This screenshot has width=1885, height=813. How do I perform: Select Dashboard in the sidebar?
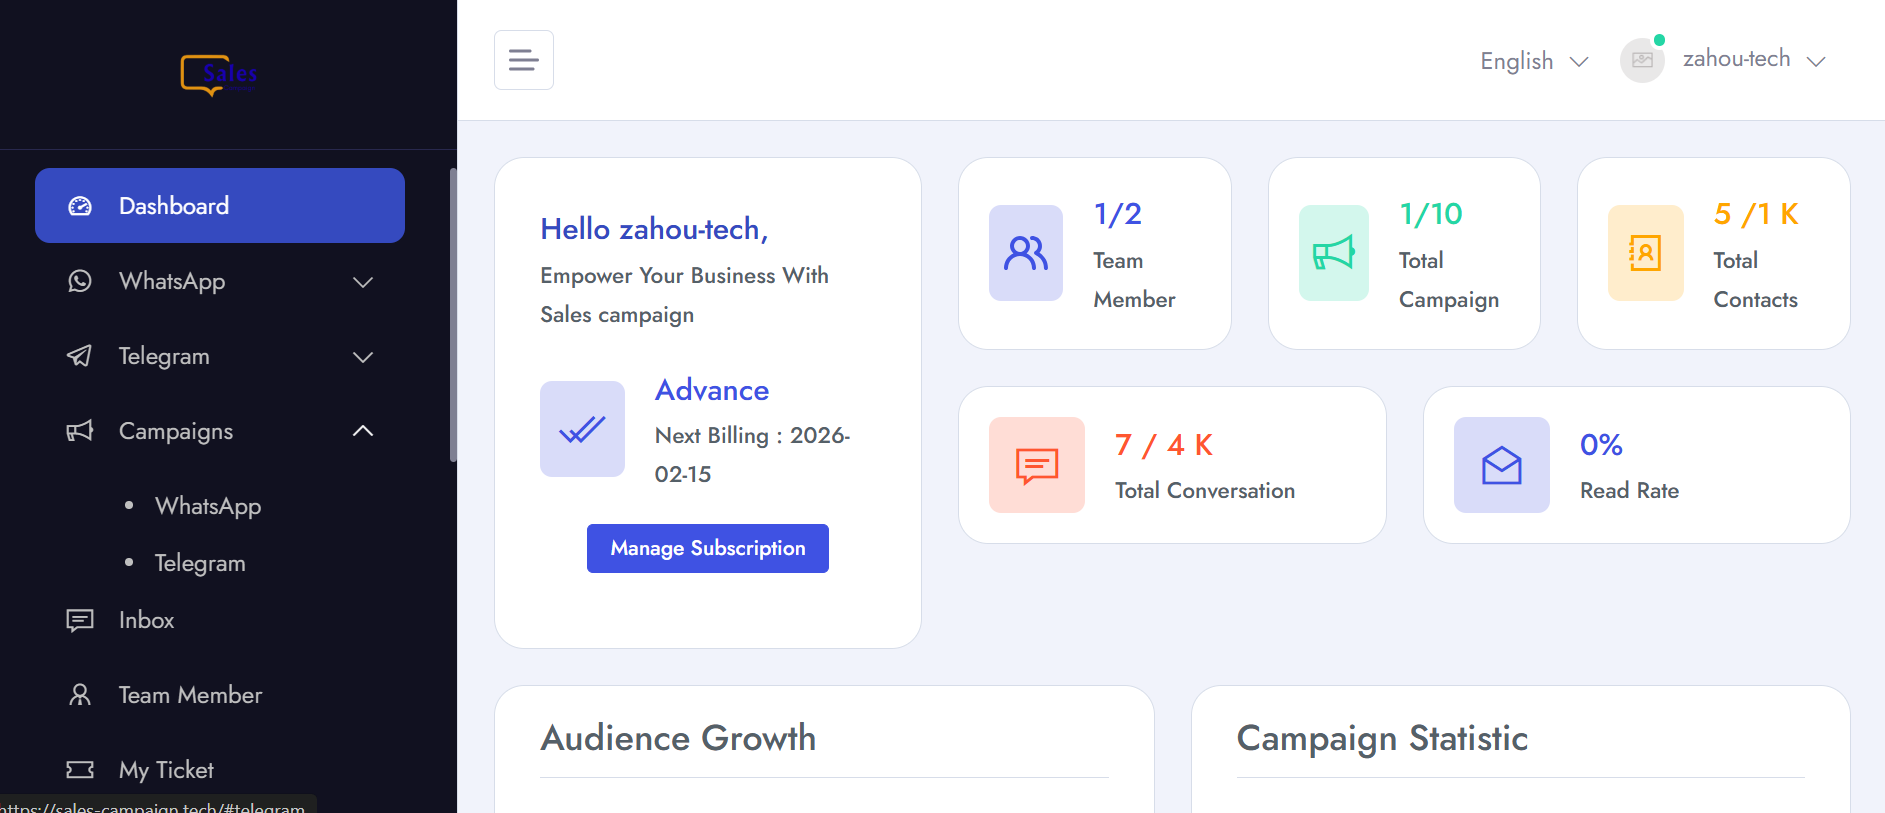[220, 206]
